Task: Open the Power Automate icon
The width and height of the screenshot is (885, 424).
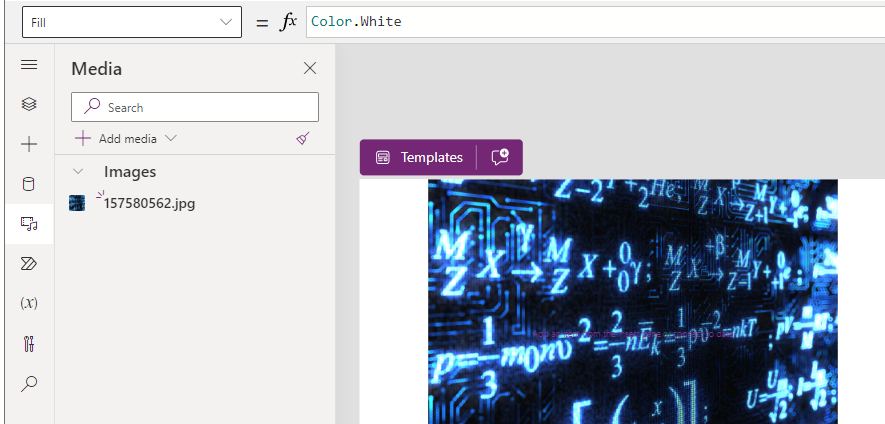Action: (x=29, y=264)
